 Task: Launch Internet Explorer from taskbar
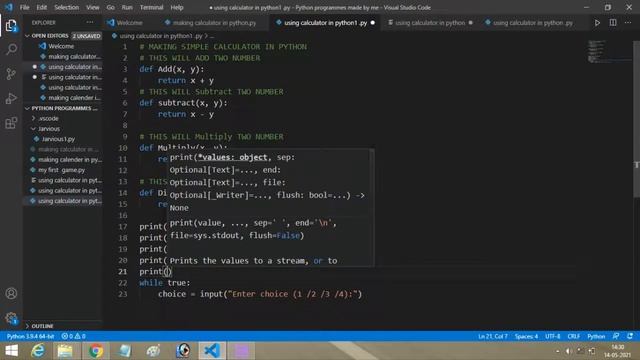coord(38,351)
